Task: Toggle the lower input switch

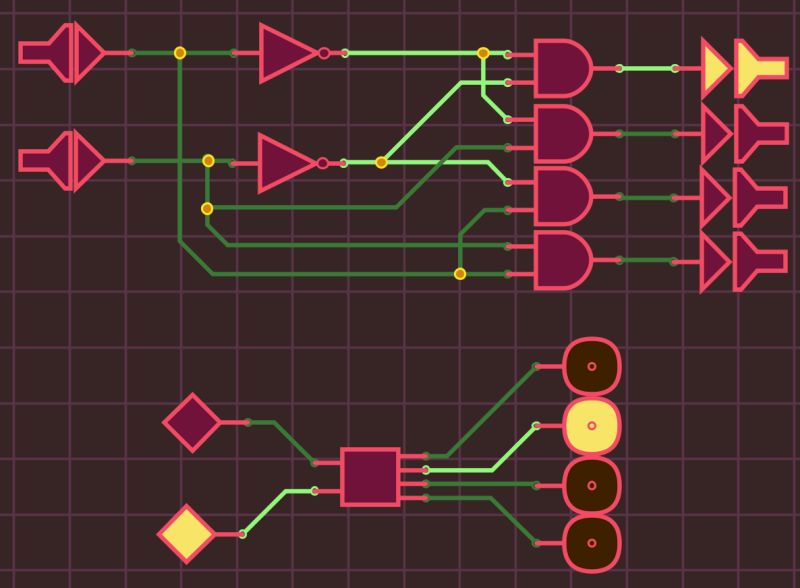Action: tap(60, 159)
